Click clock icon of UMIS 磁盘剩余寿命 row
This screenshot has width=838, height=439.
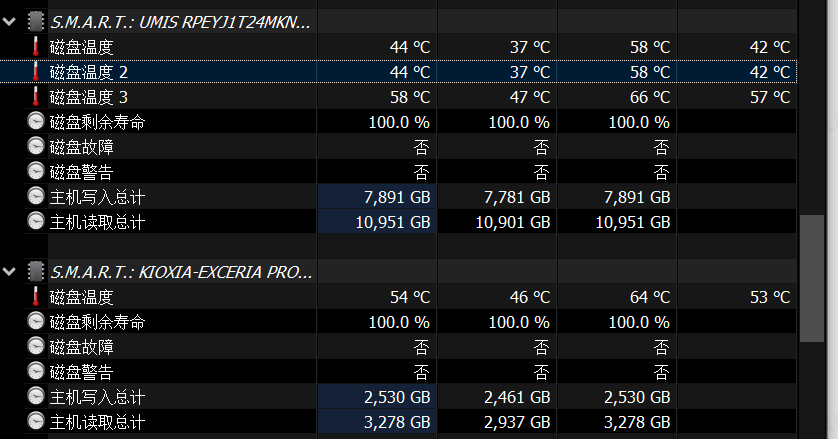36,122
